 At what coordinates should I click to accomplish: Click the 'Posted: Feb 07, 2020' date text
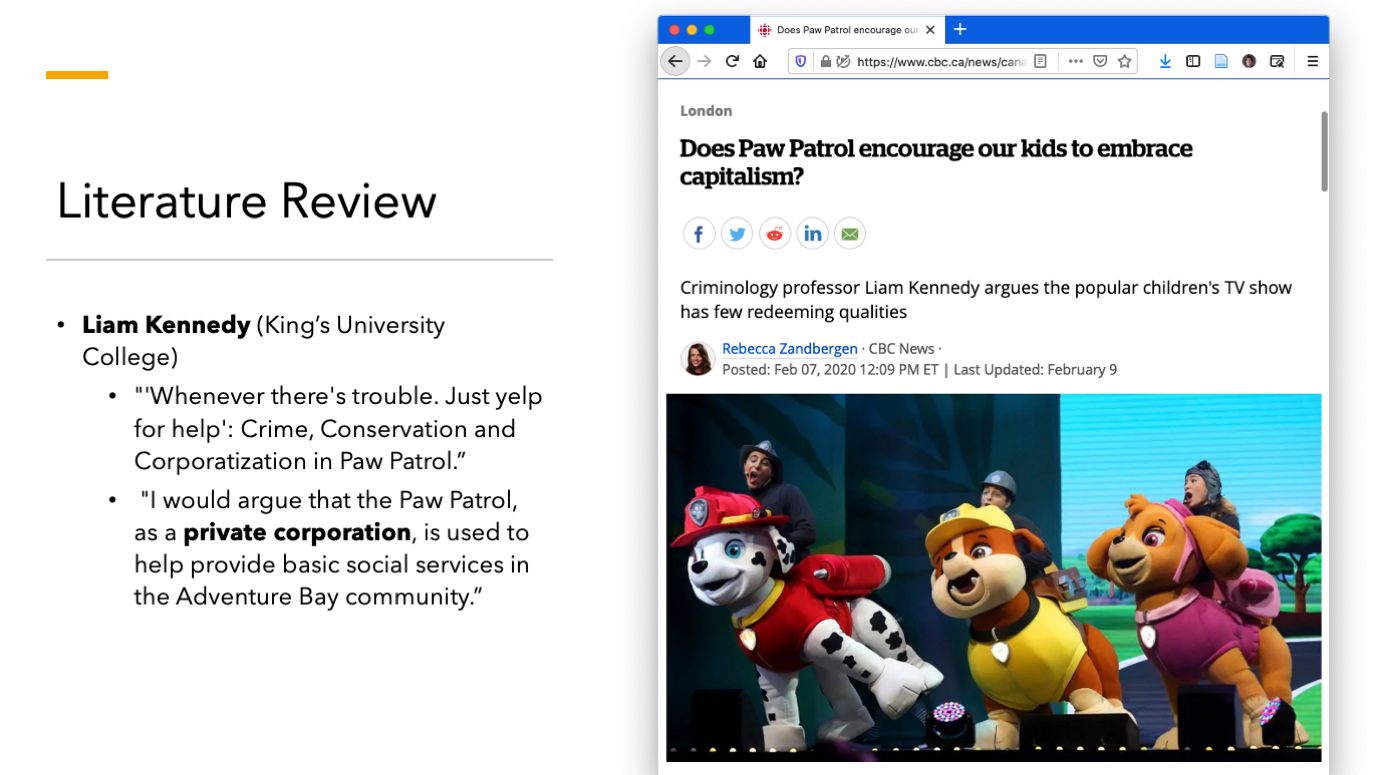tap(830, 370)
